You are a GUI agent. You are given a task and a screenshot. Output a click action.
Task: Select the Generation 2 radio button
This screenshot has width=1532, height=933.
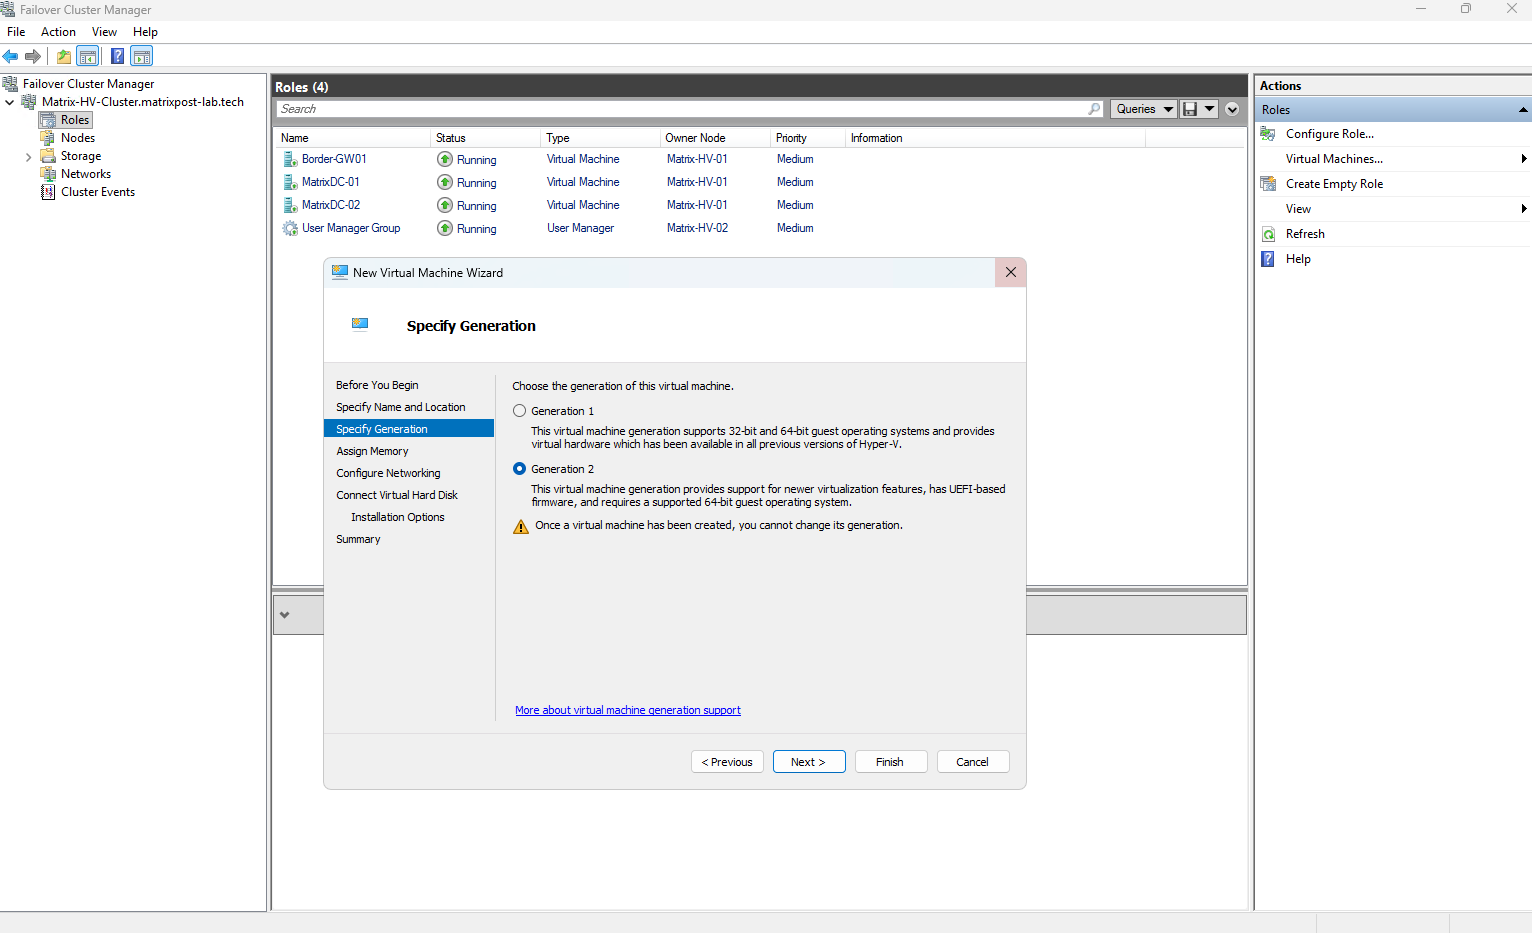coord(519,469)
